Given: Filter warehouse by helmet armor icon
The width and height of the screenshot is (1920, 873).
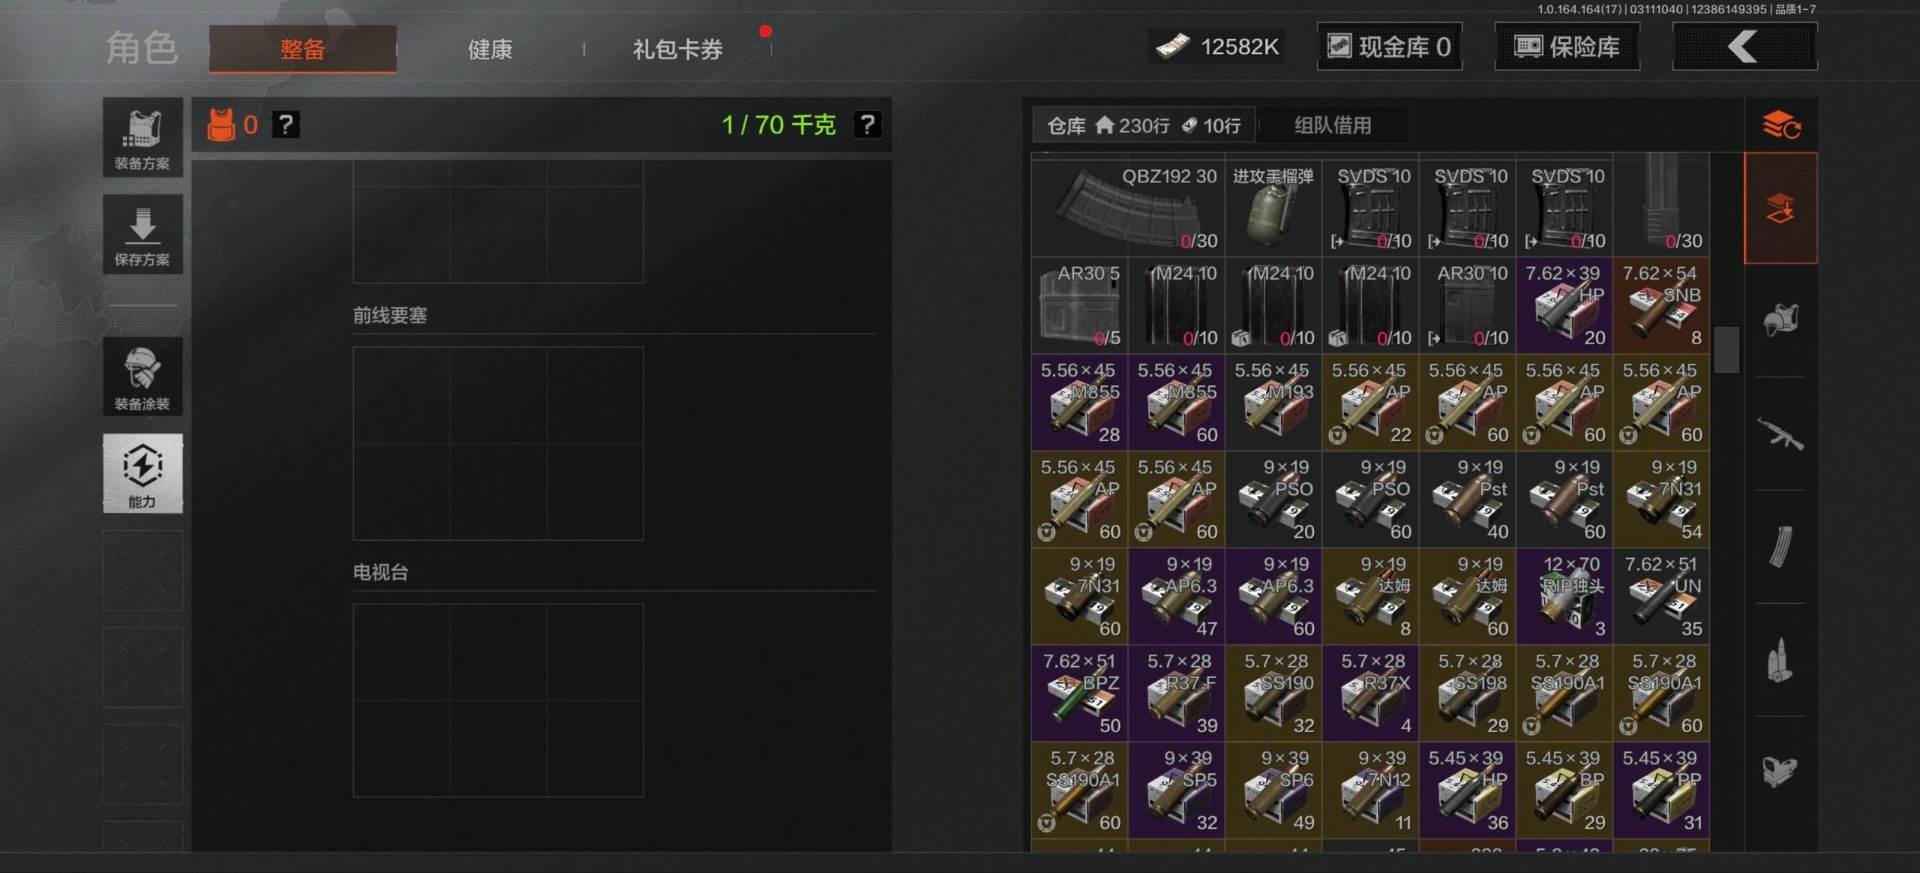Looking at the screenshot, I should 1780,320.
